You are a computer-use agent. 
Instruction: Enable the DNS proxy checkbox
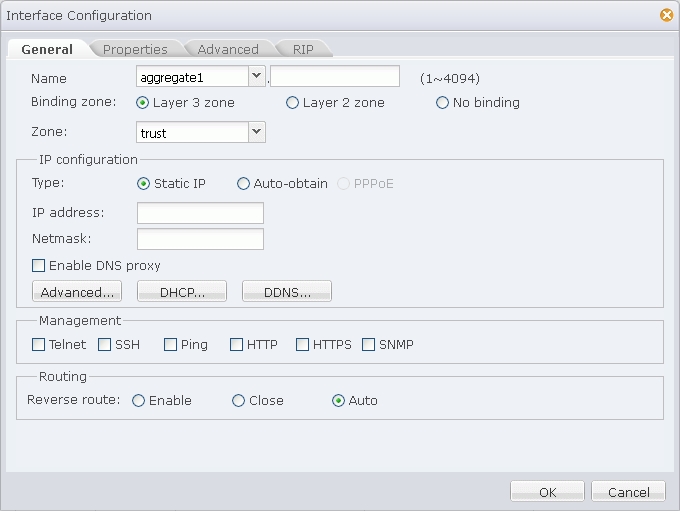click(39, 265)
